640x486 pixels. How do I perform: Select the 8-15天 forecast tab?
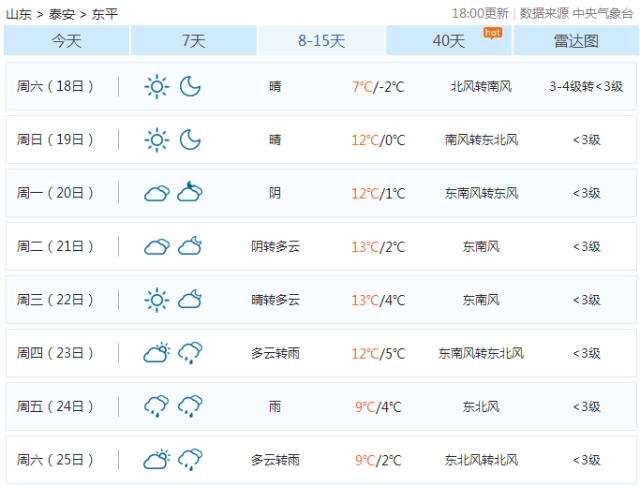(321, 40)
